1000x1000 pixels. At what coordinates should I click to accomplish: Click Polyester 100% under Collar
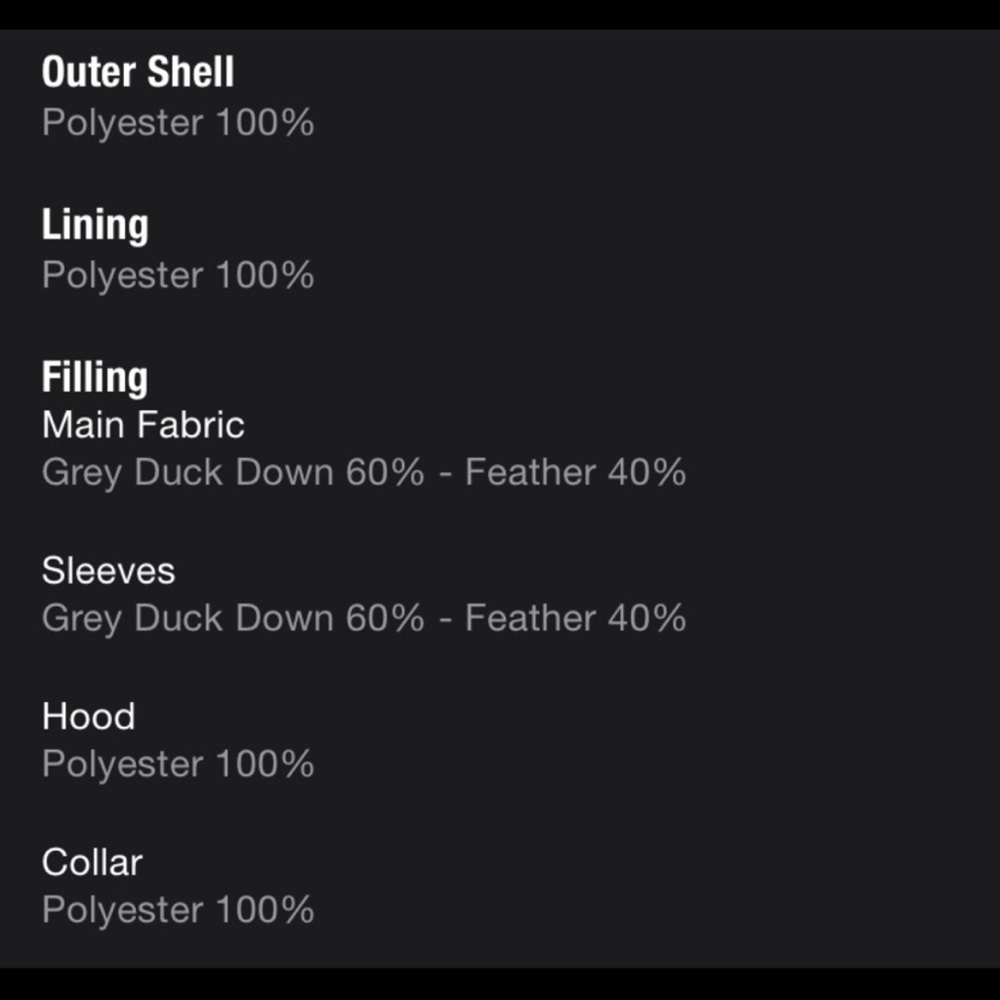[178, 911]
